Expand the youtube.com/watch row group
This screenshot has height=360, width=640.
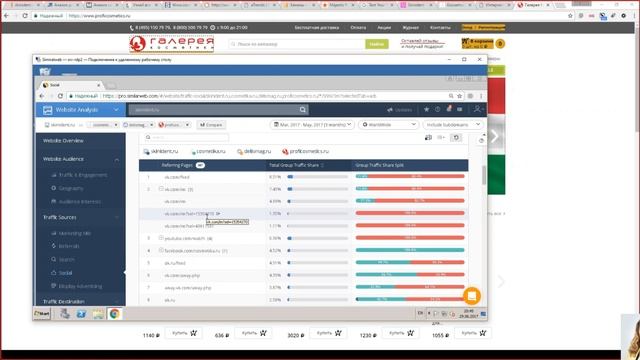161,238
